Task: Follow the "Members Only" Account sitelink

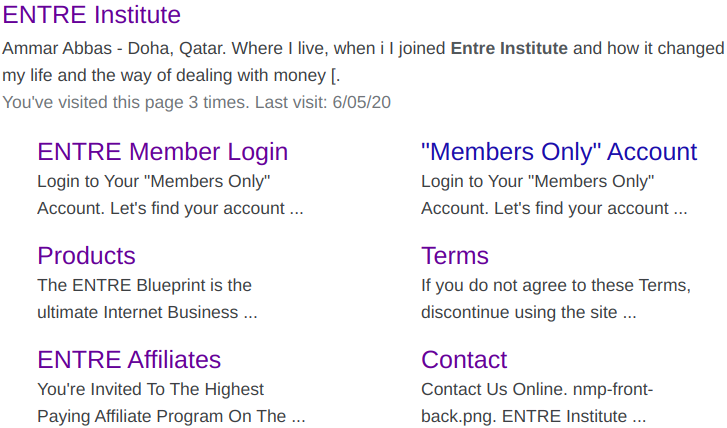Action: (x=559, y=152)
